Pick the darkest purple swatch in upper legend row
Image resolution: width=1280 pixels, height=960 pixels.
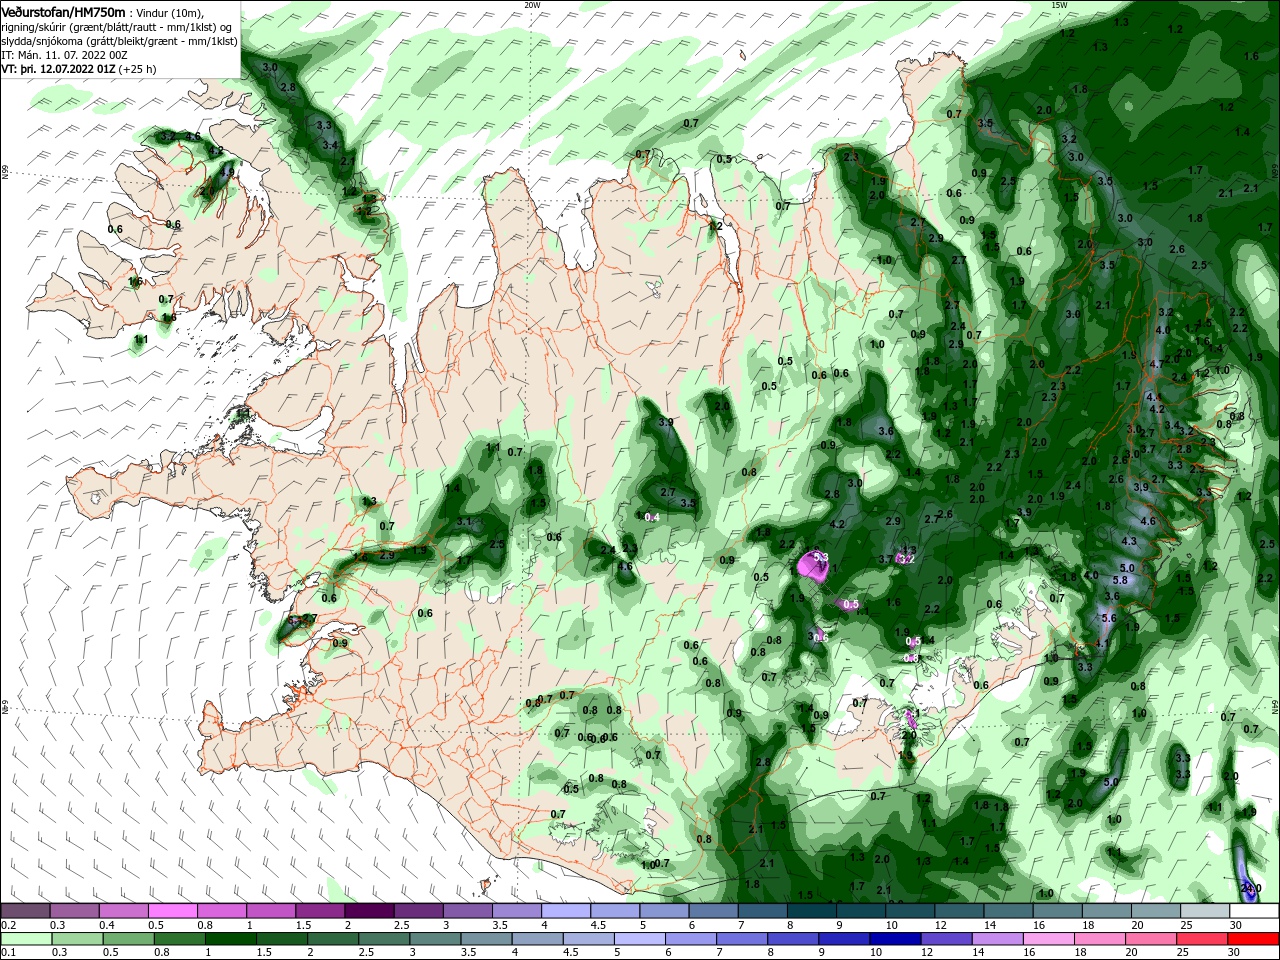point(369,911)
